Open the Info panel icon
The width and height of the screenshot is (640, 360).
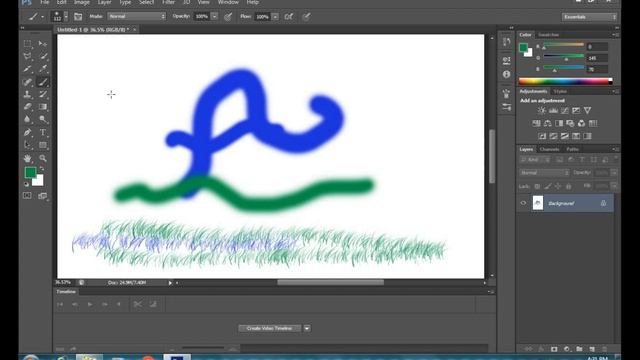coord(507,74)
